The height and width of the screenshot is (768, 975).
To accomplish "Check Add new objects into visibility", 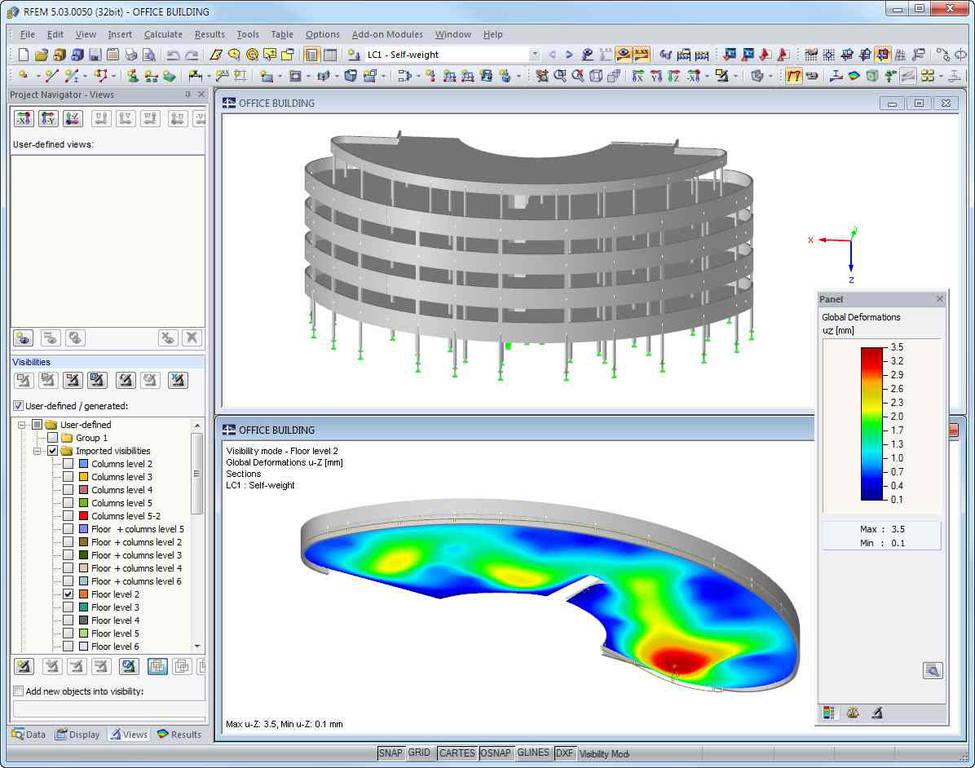I will [18, 691].
